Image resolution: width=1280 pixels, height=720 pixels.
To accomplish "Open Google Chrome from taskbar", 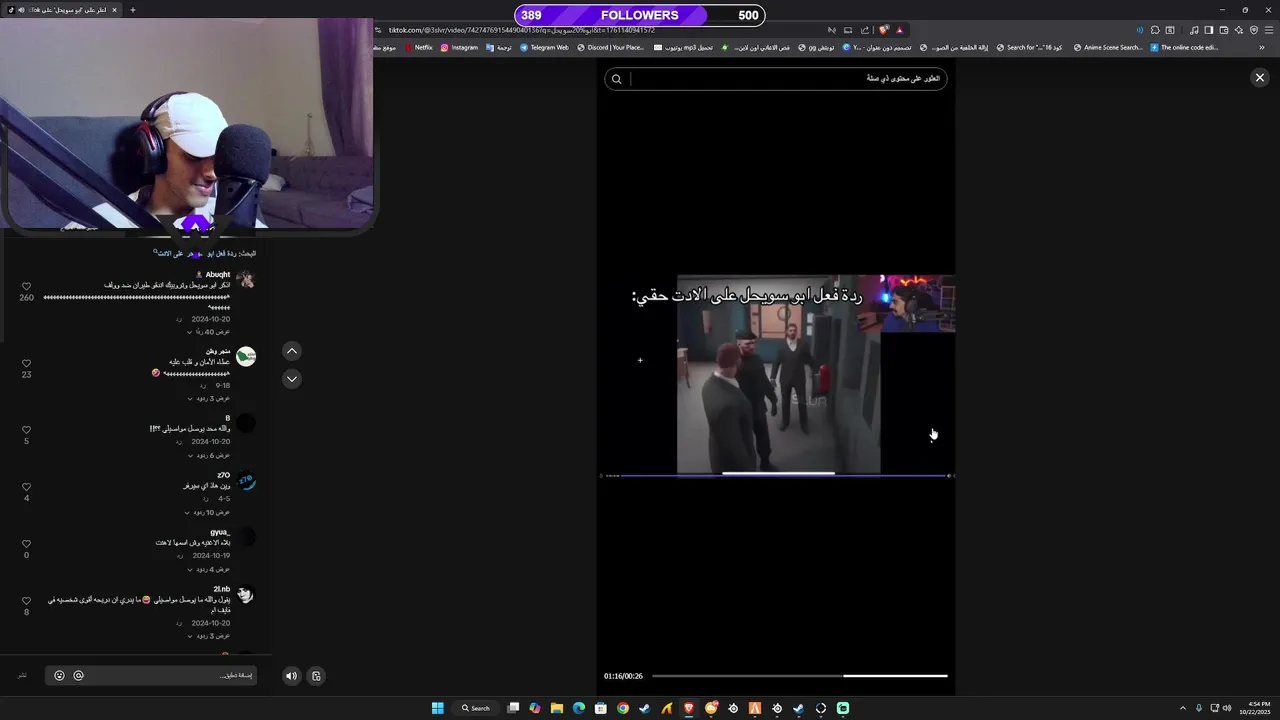I will pyautogui.click(x=623, y=708).
